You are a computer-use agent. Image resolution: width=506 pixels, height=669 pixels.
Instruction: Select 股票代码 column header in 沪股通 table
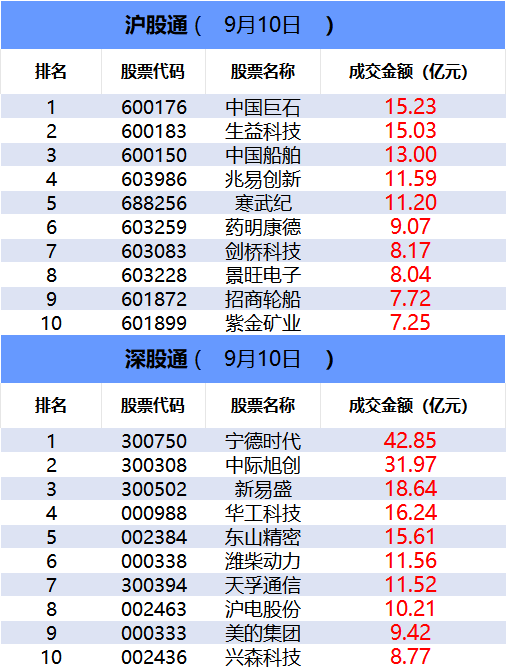pos(153,71)
